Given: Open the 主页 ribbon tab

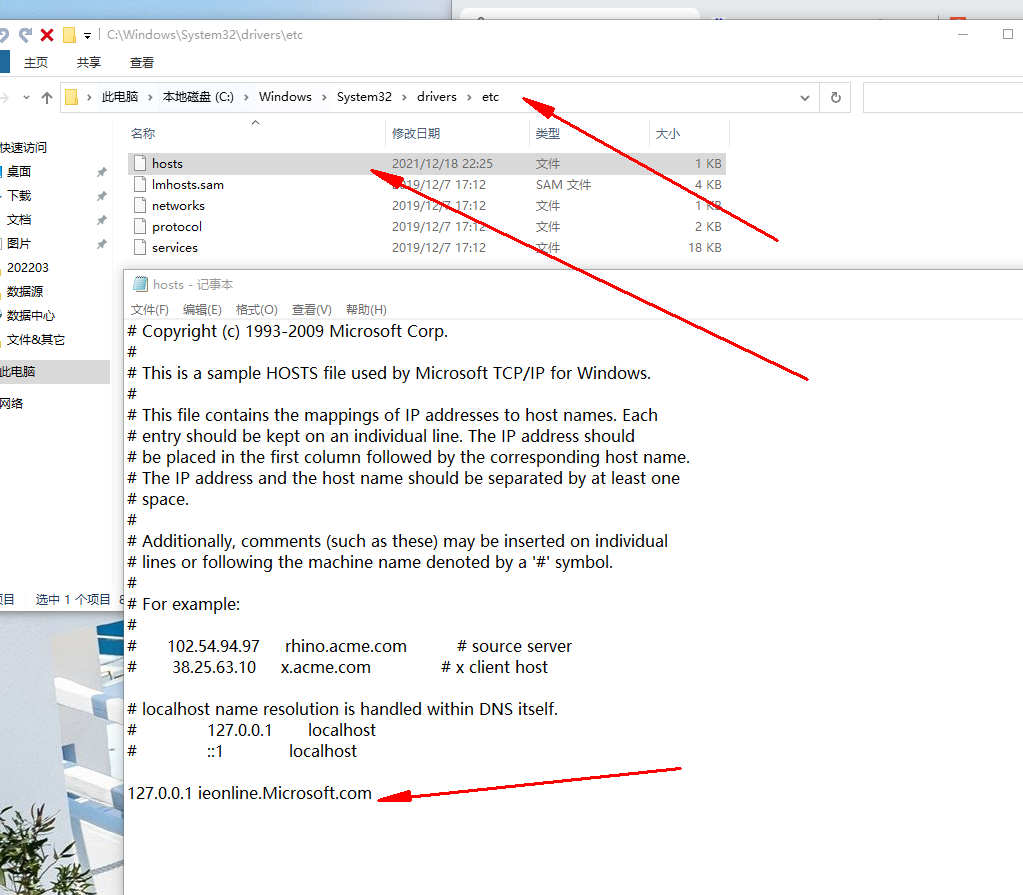Looking at the screenshot, I should pos(36,63).
